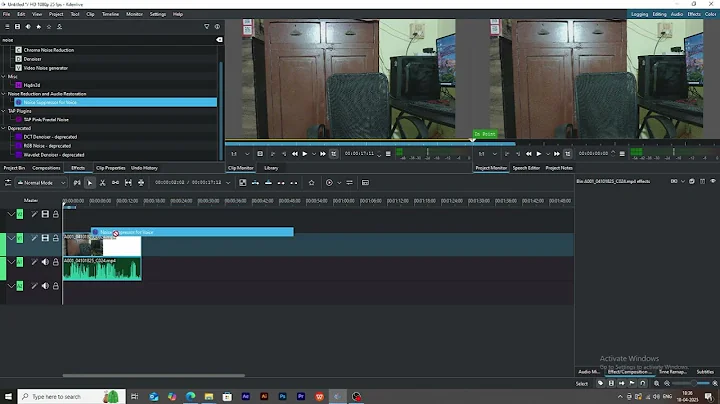The image size is (720, 404).
Task: Open clip monitor zoom ratio dropdown
Action: pos(247,154)
